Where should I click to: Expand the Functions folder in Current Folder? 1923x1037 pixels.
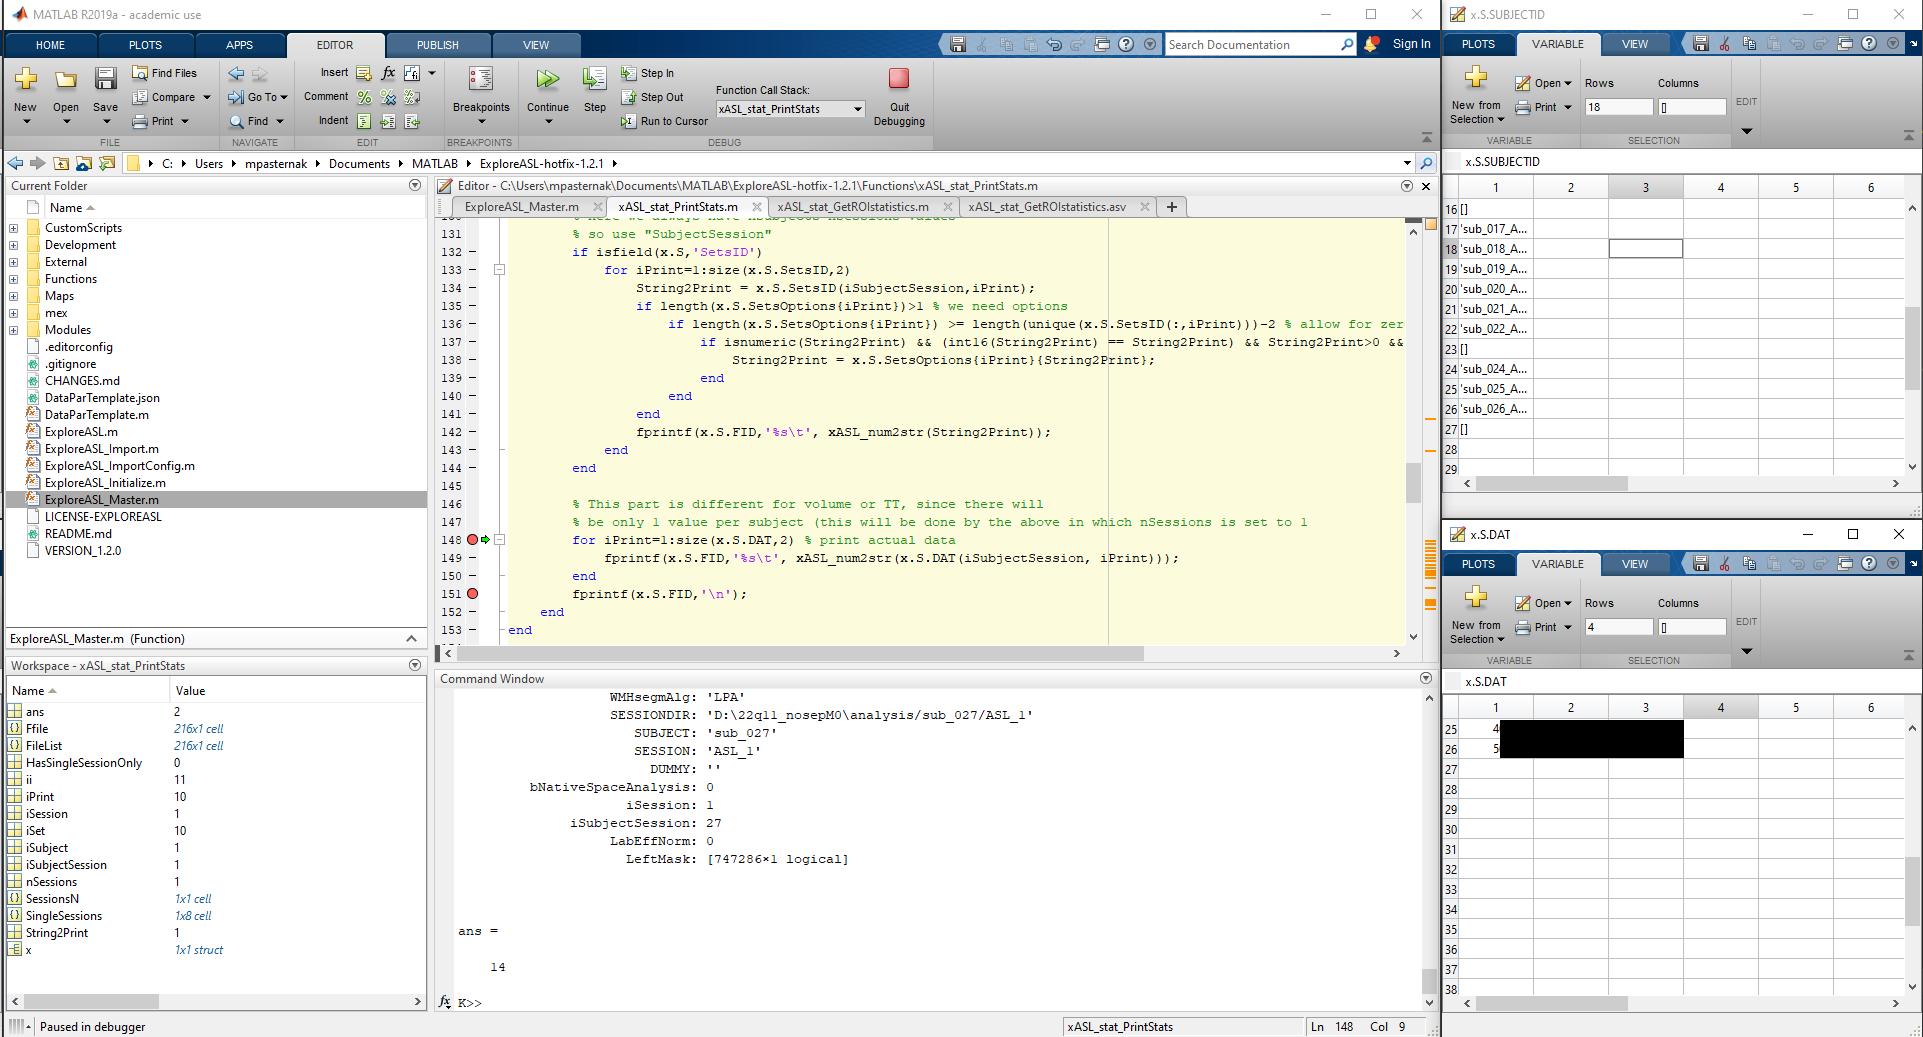[14, 279]
